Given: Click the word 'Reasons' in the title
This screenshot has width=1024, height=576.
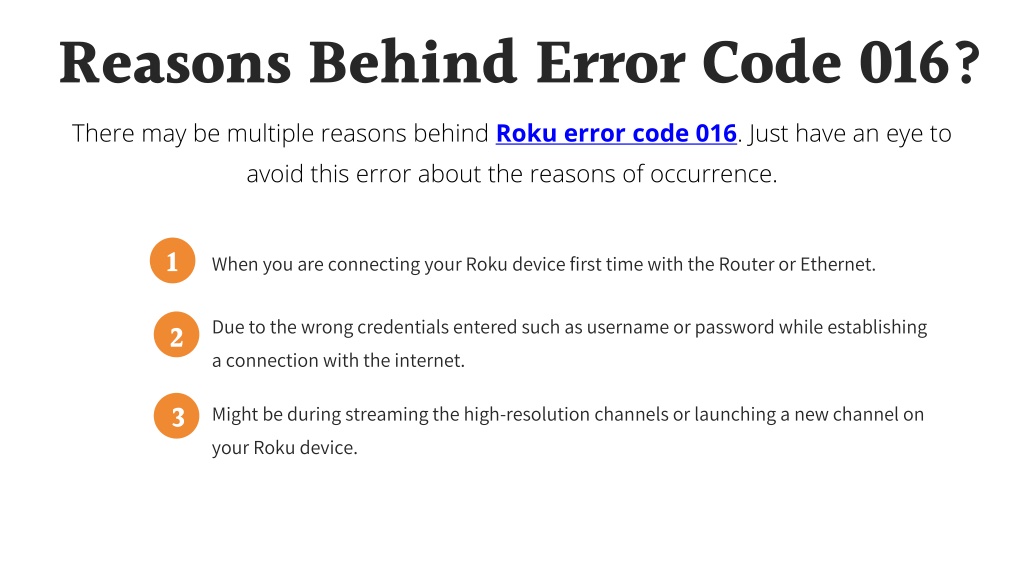Looking at the screenshot, I should click(174, 63).
